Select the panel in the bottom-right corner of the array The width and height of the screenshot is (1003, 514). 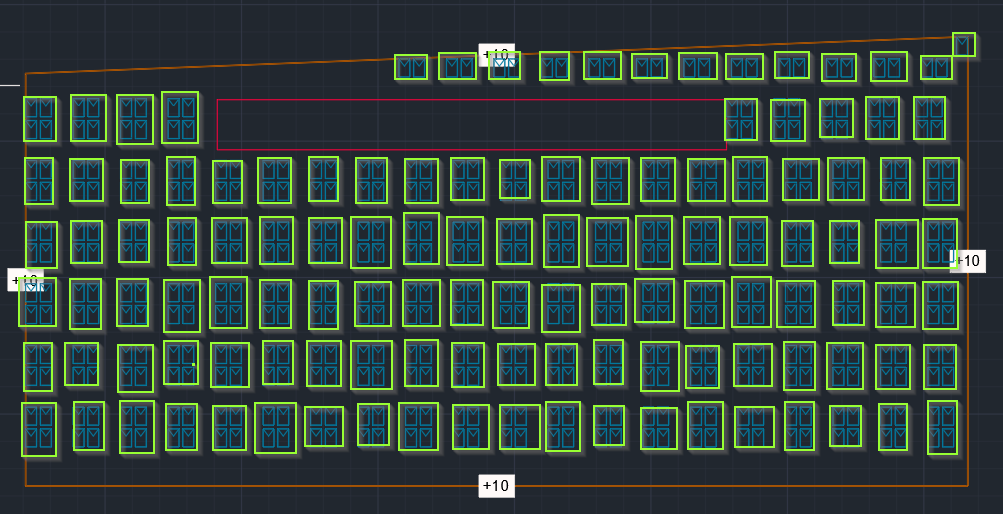click(x=942, y=428)
